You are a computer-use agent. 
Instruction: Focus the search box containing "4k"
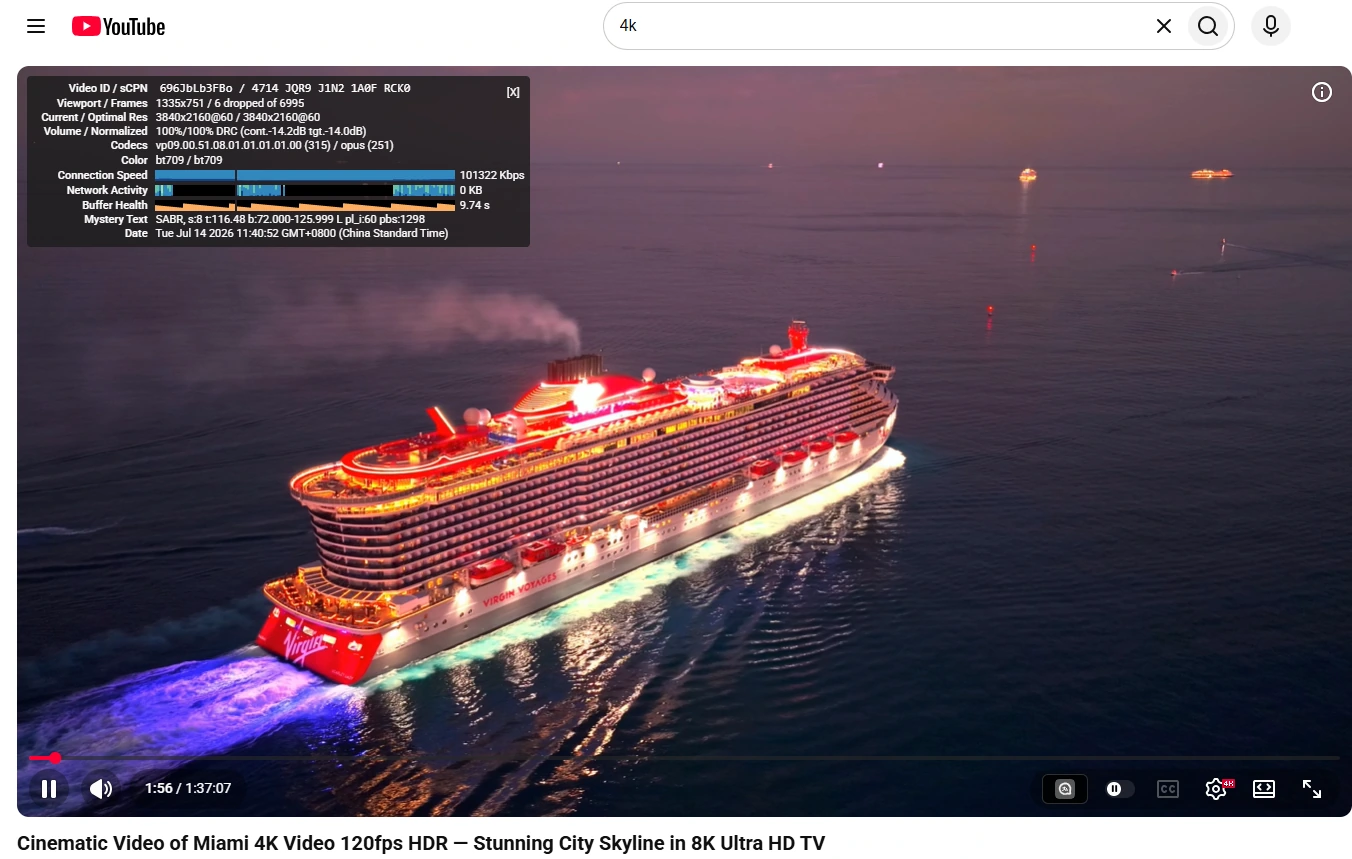(x=880, y=26)
